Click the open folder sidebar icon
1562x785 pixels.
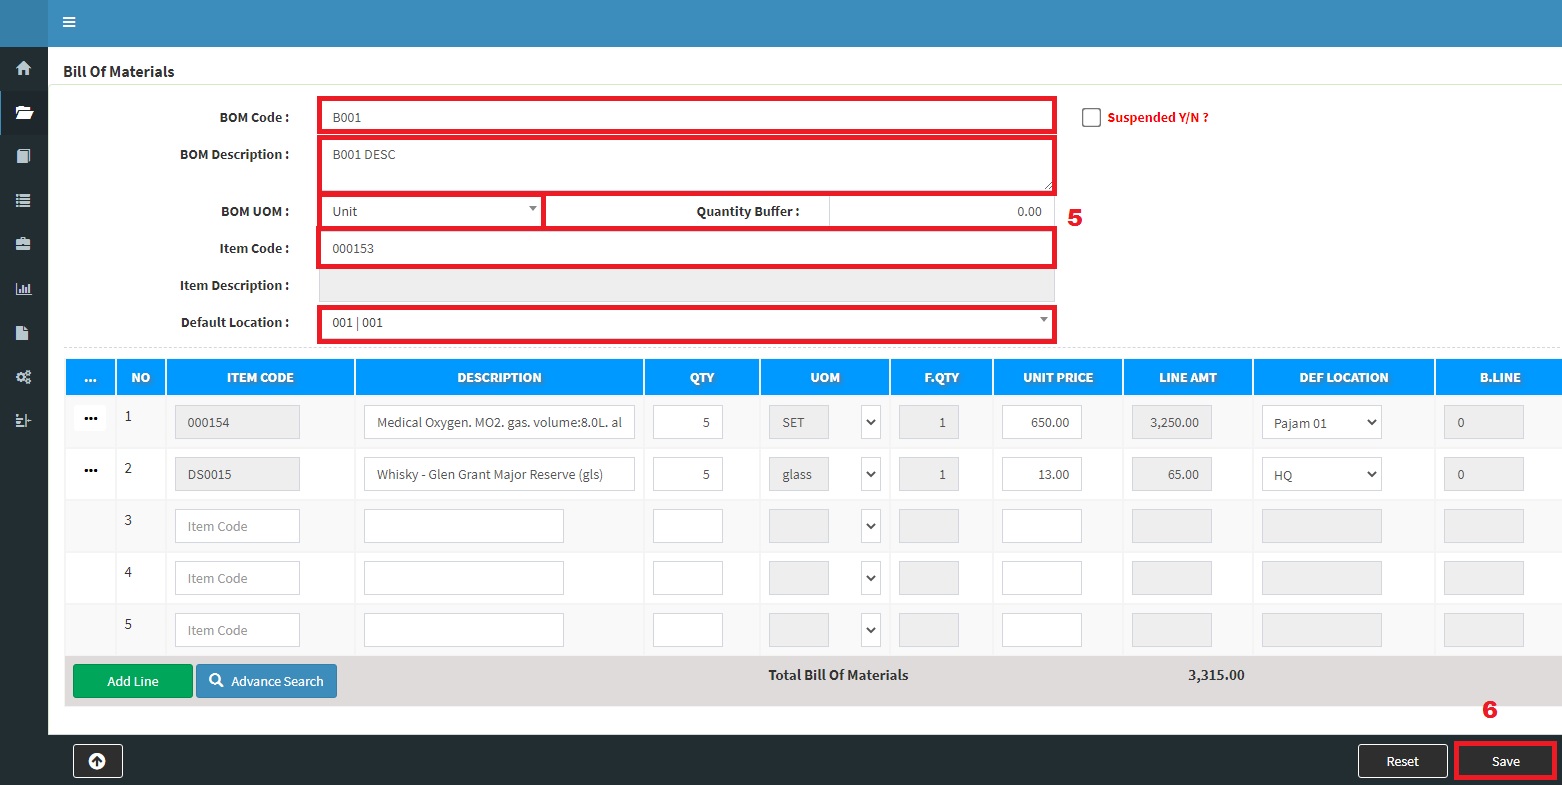coord(23,113)
